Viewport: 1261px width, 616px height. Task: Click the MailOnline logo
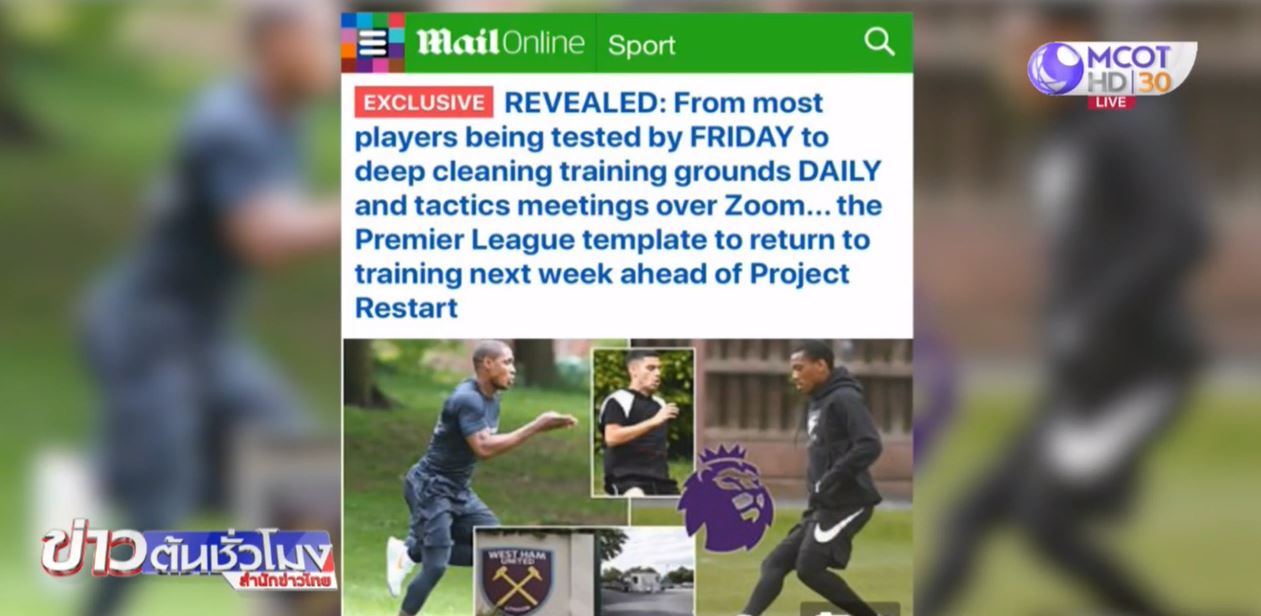(x=500, y=42)
